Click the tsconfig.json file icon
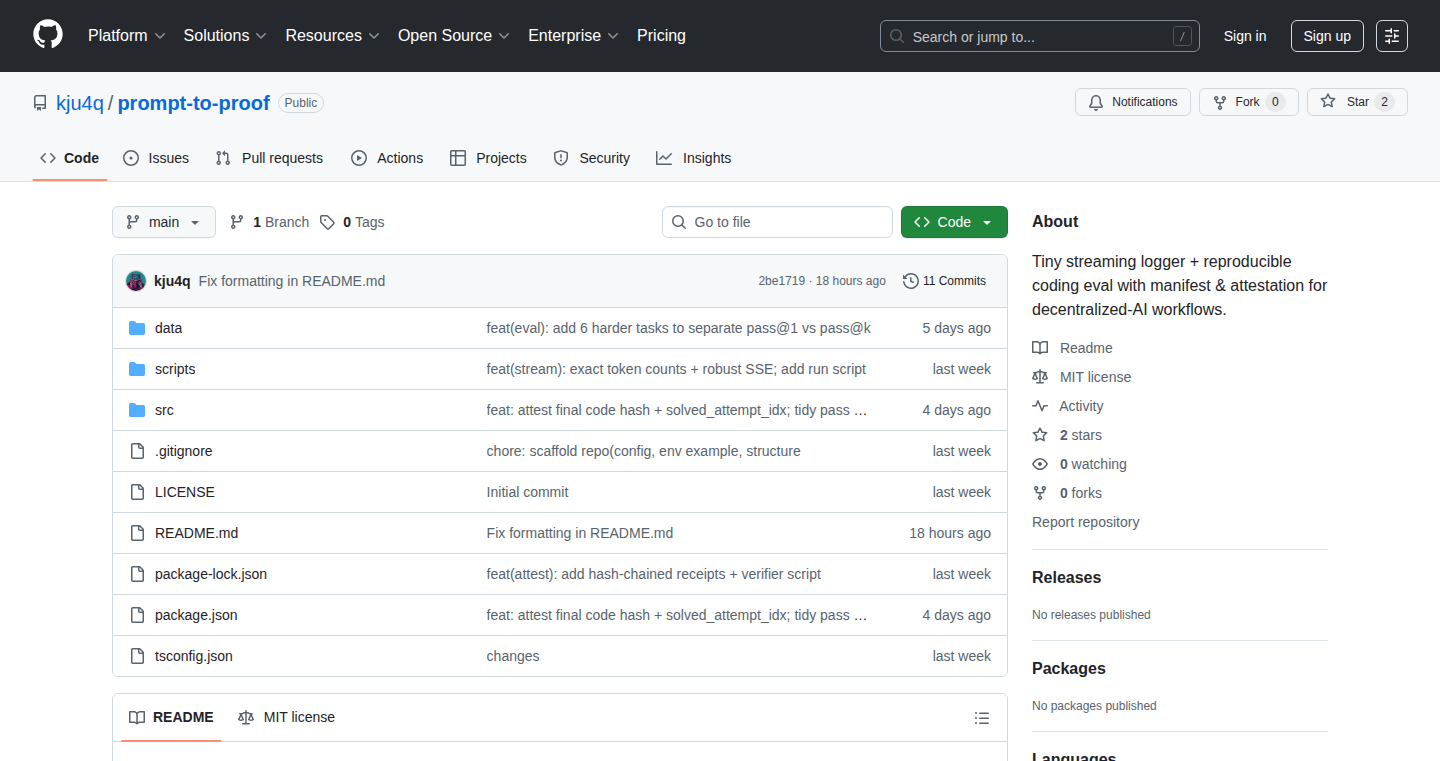The height and width of the screenshot is (761, 1440). [137, 656]
